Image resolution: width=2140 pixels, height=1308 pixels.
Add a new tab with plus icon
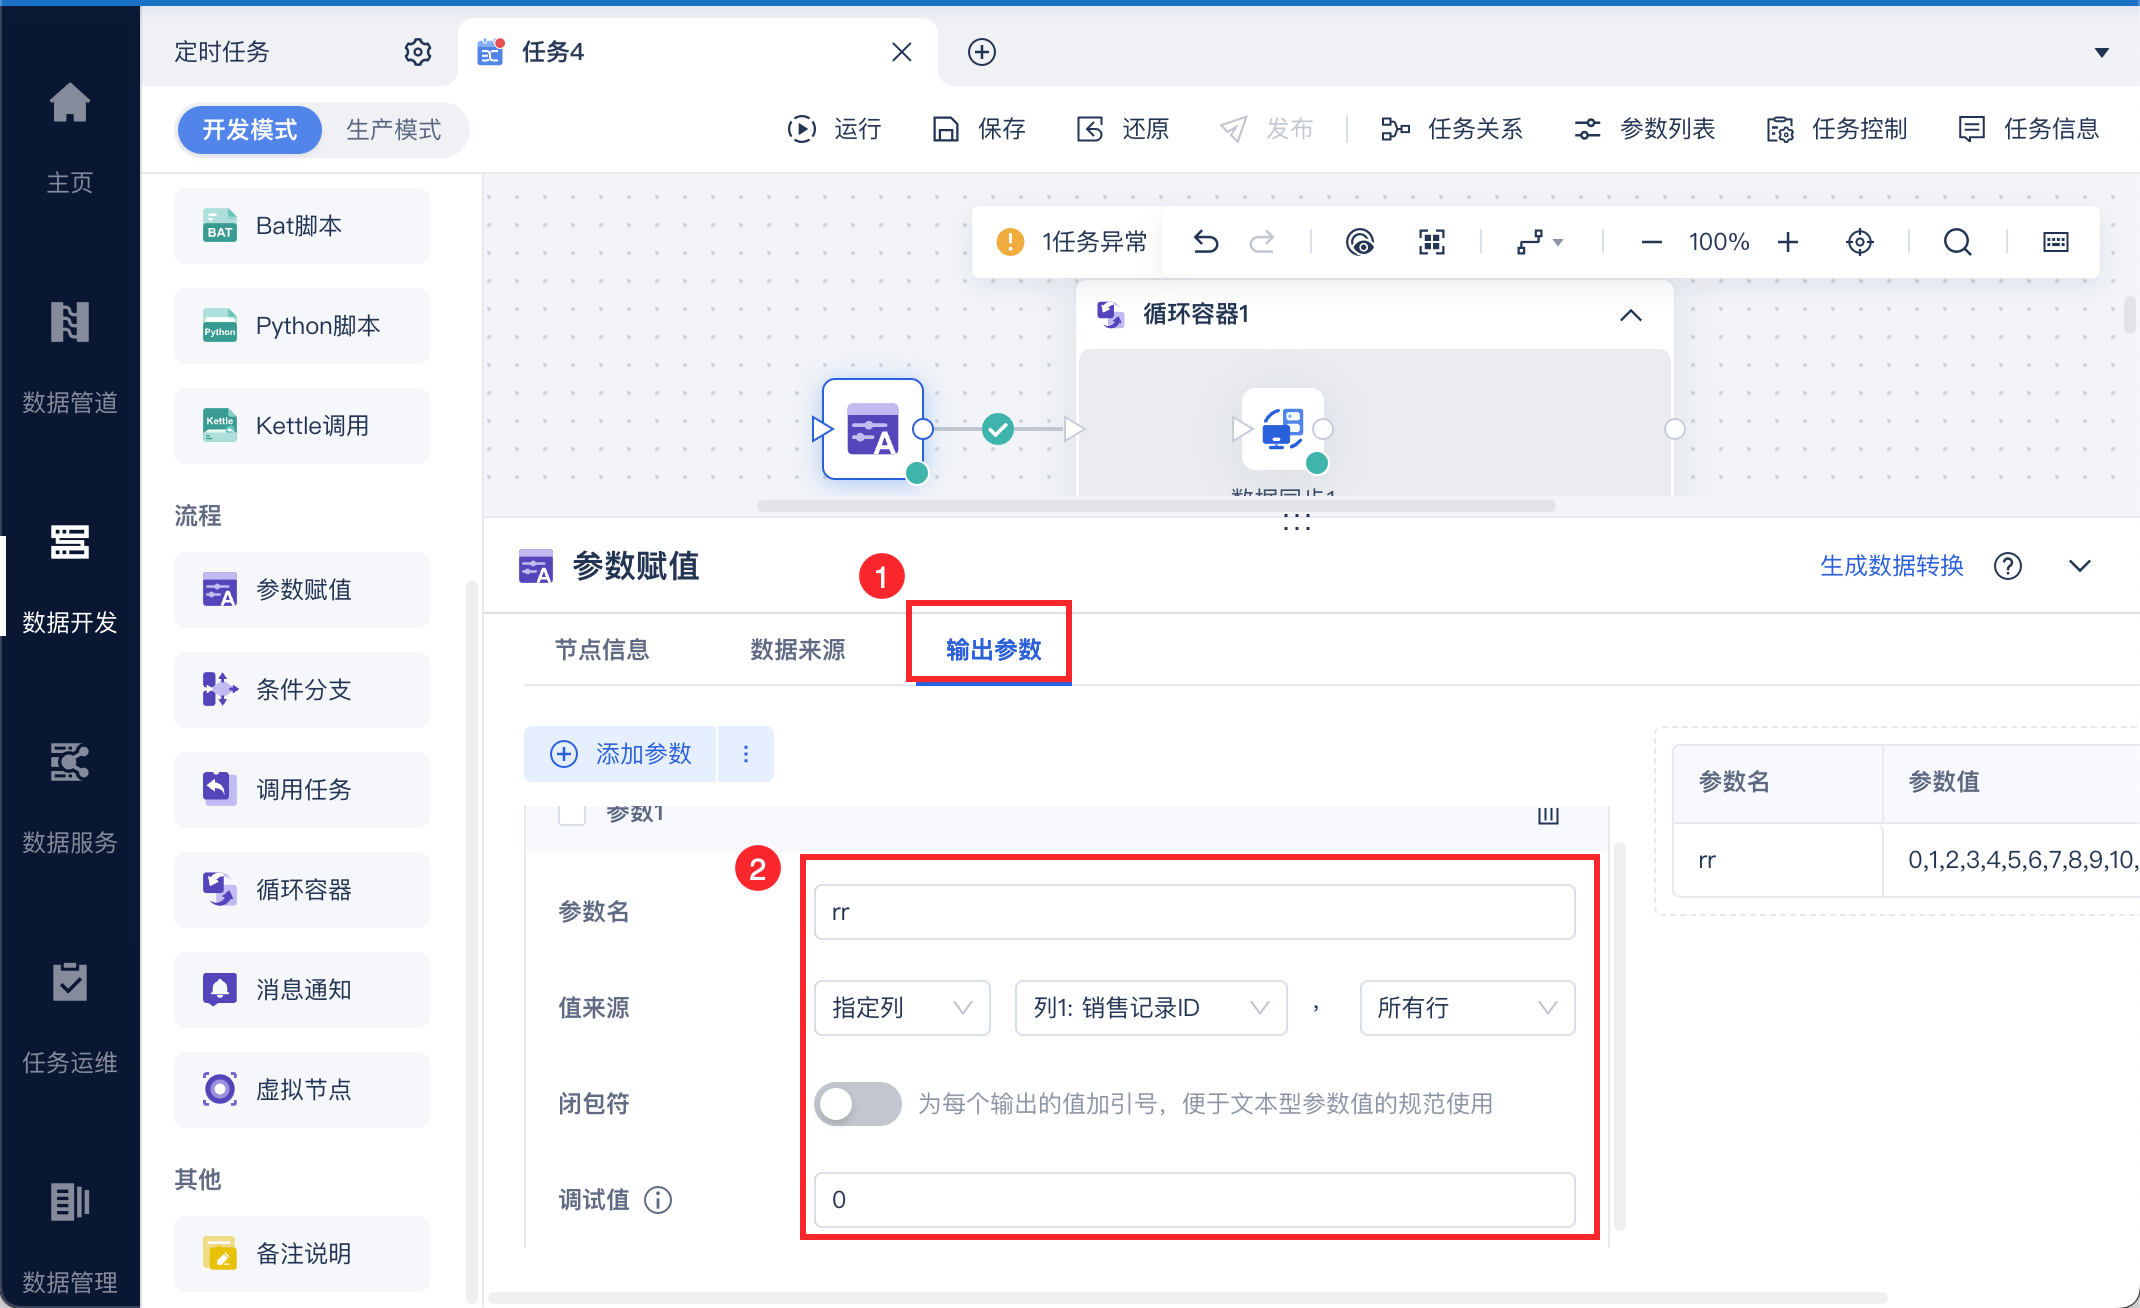click(982, 52)
